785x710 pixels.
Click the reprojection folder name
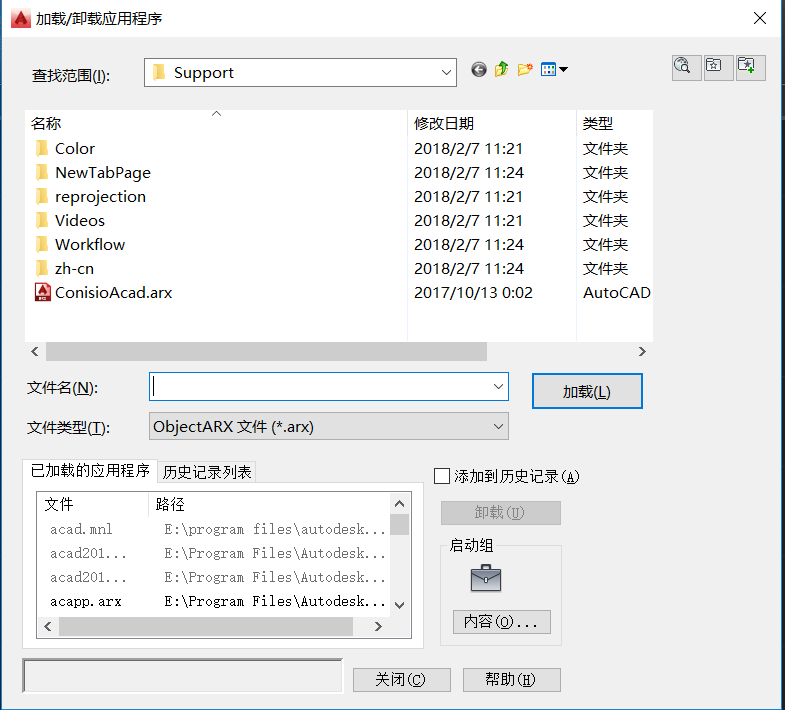coord(100,197)
